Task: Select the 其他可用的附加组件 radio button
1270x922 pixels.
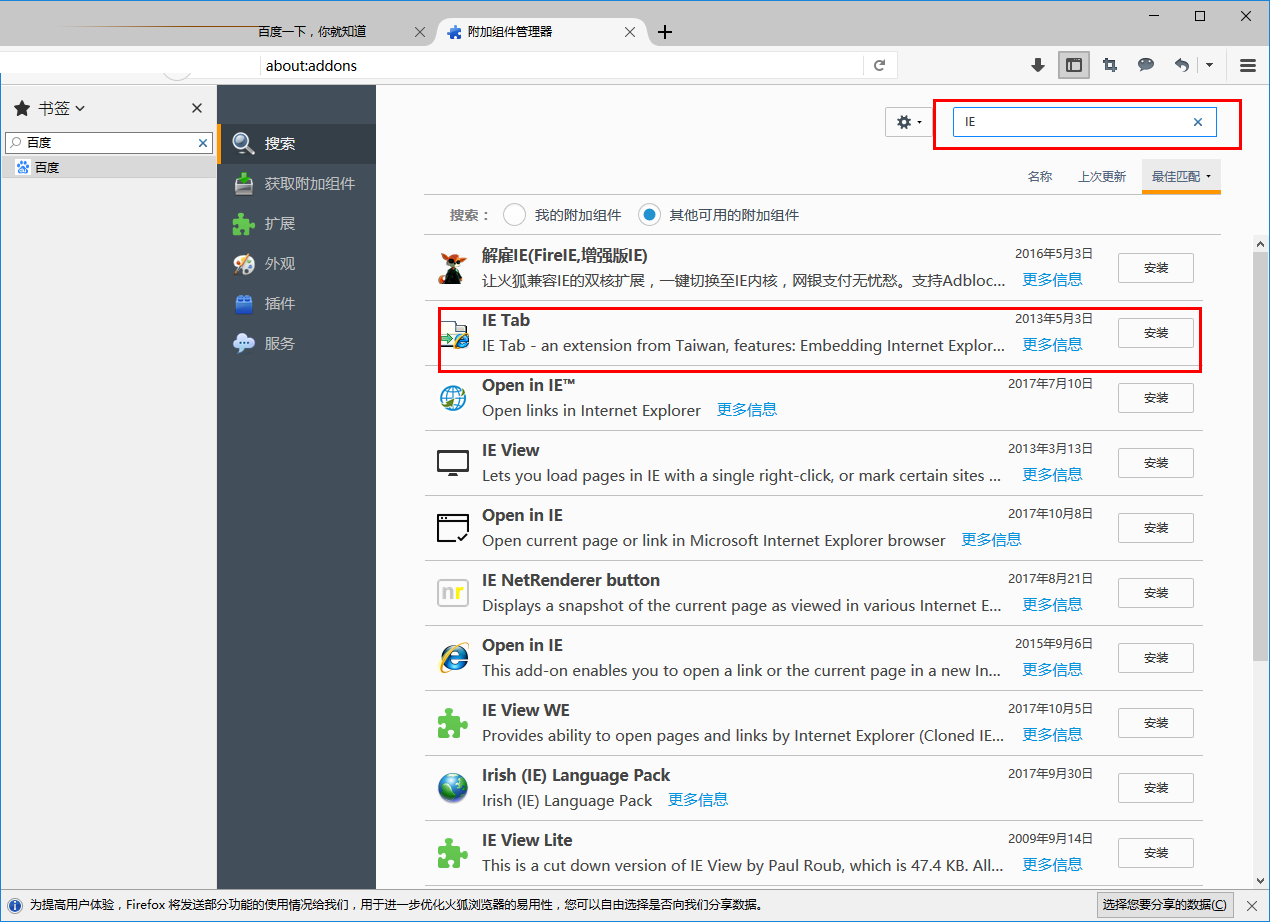Action: 650,215
